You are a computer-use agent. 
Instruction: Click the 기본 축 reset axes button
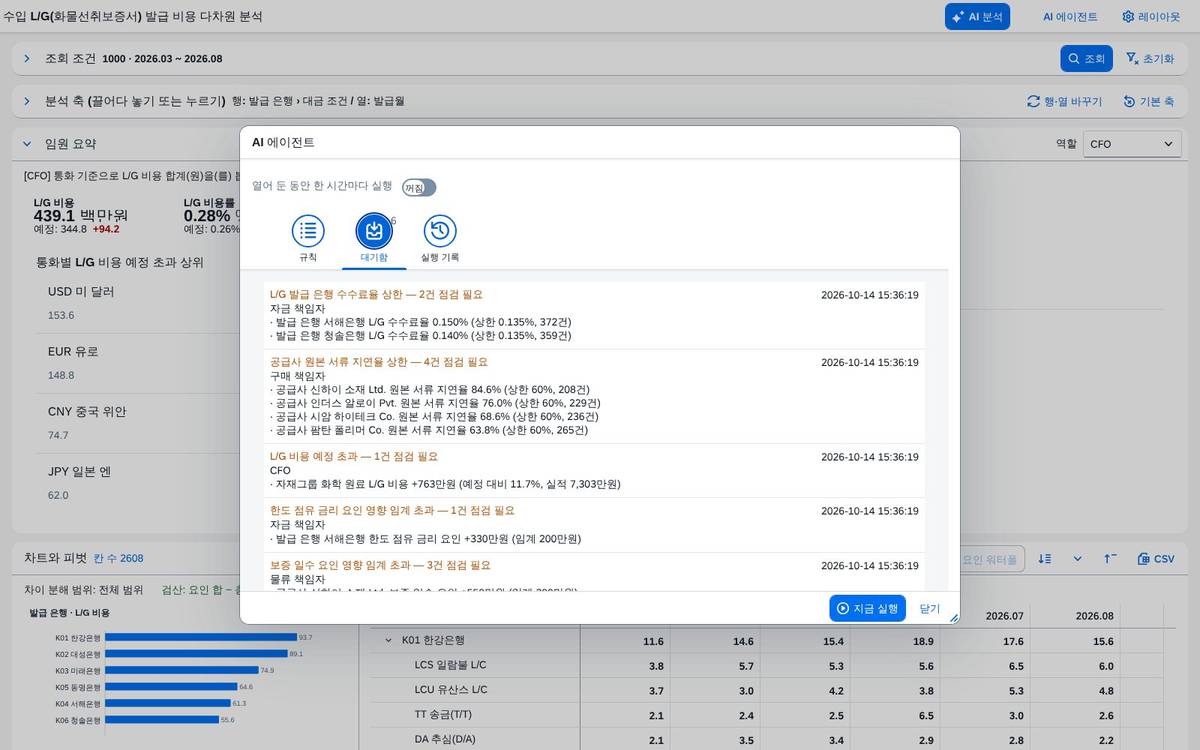[1148, 101]
